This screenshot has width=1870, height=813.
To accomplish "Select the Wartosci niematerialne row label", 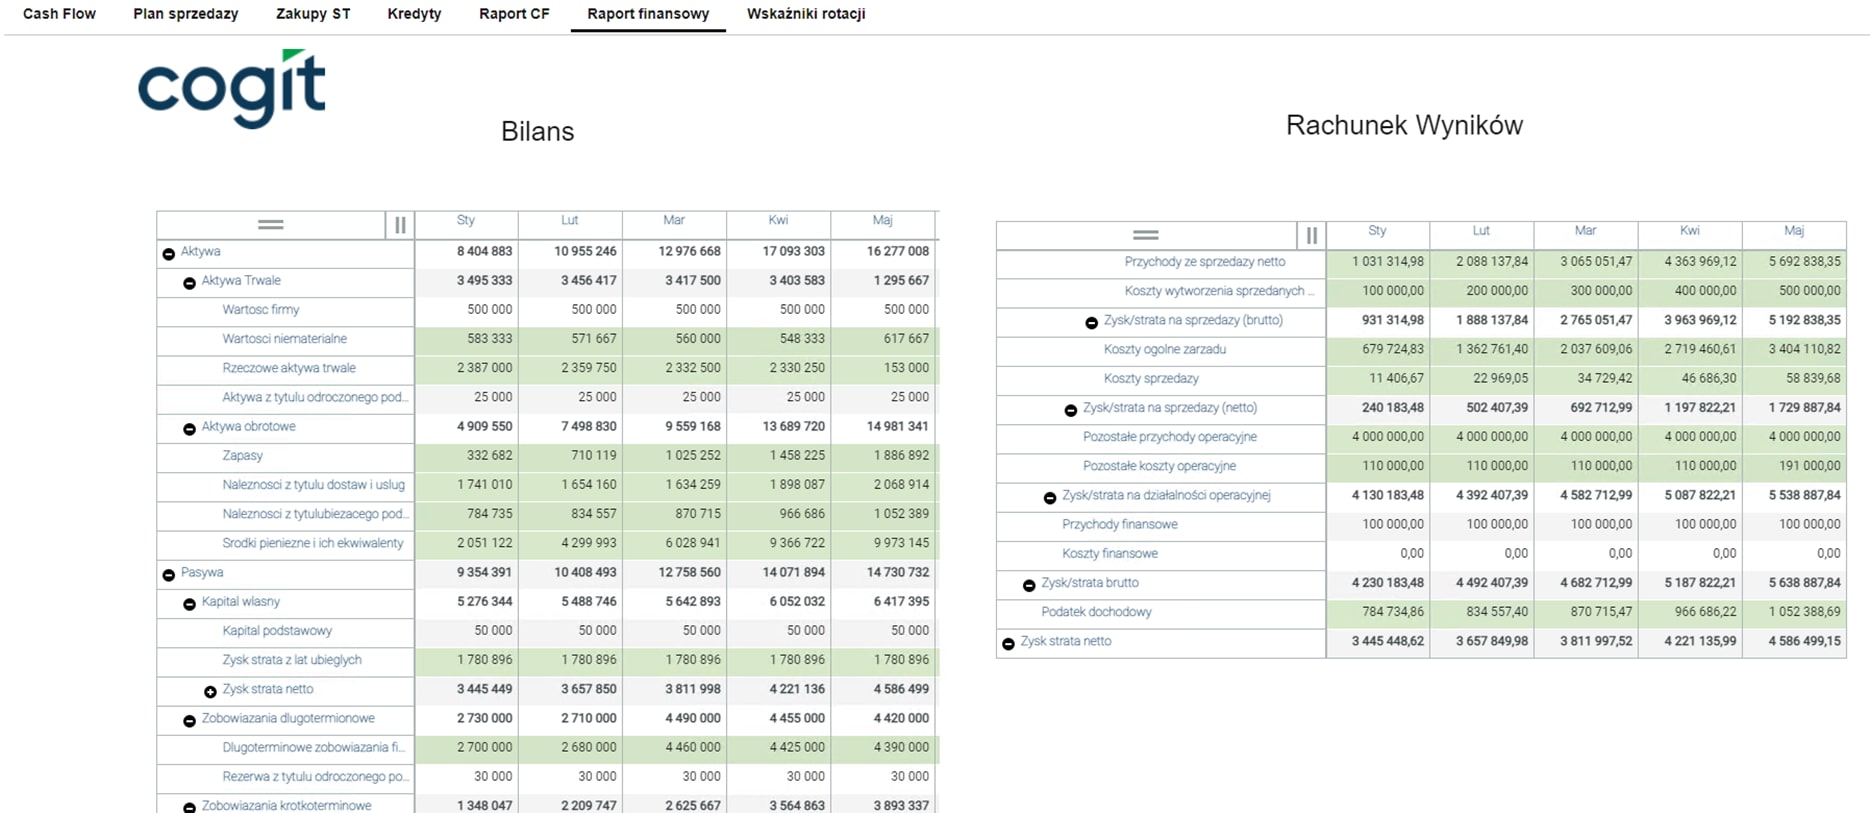I will 285,339.
